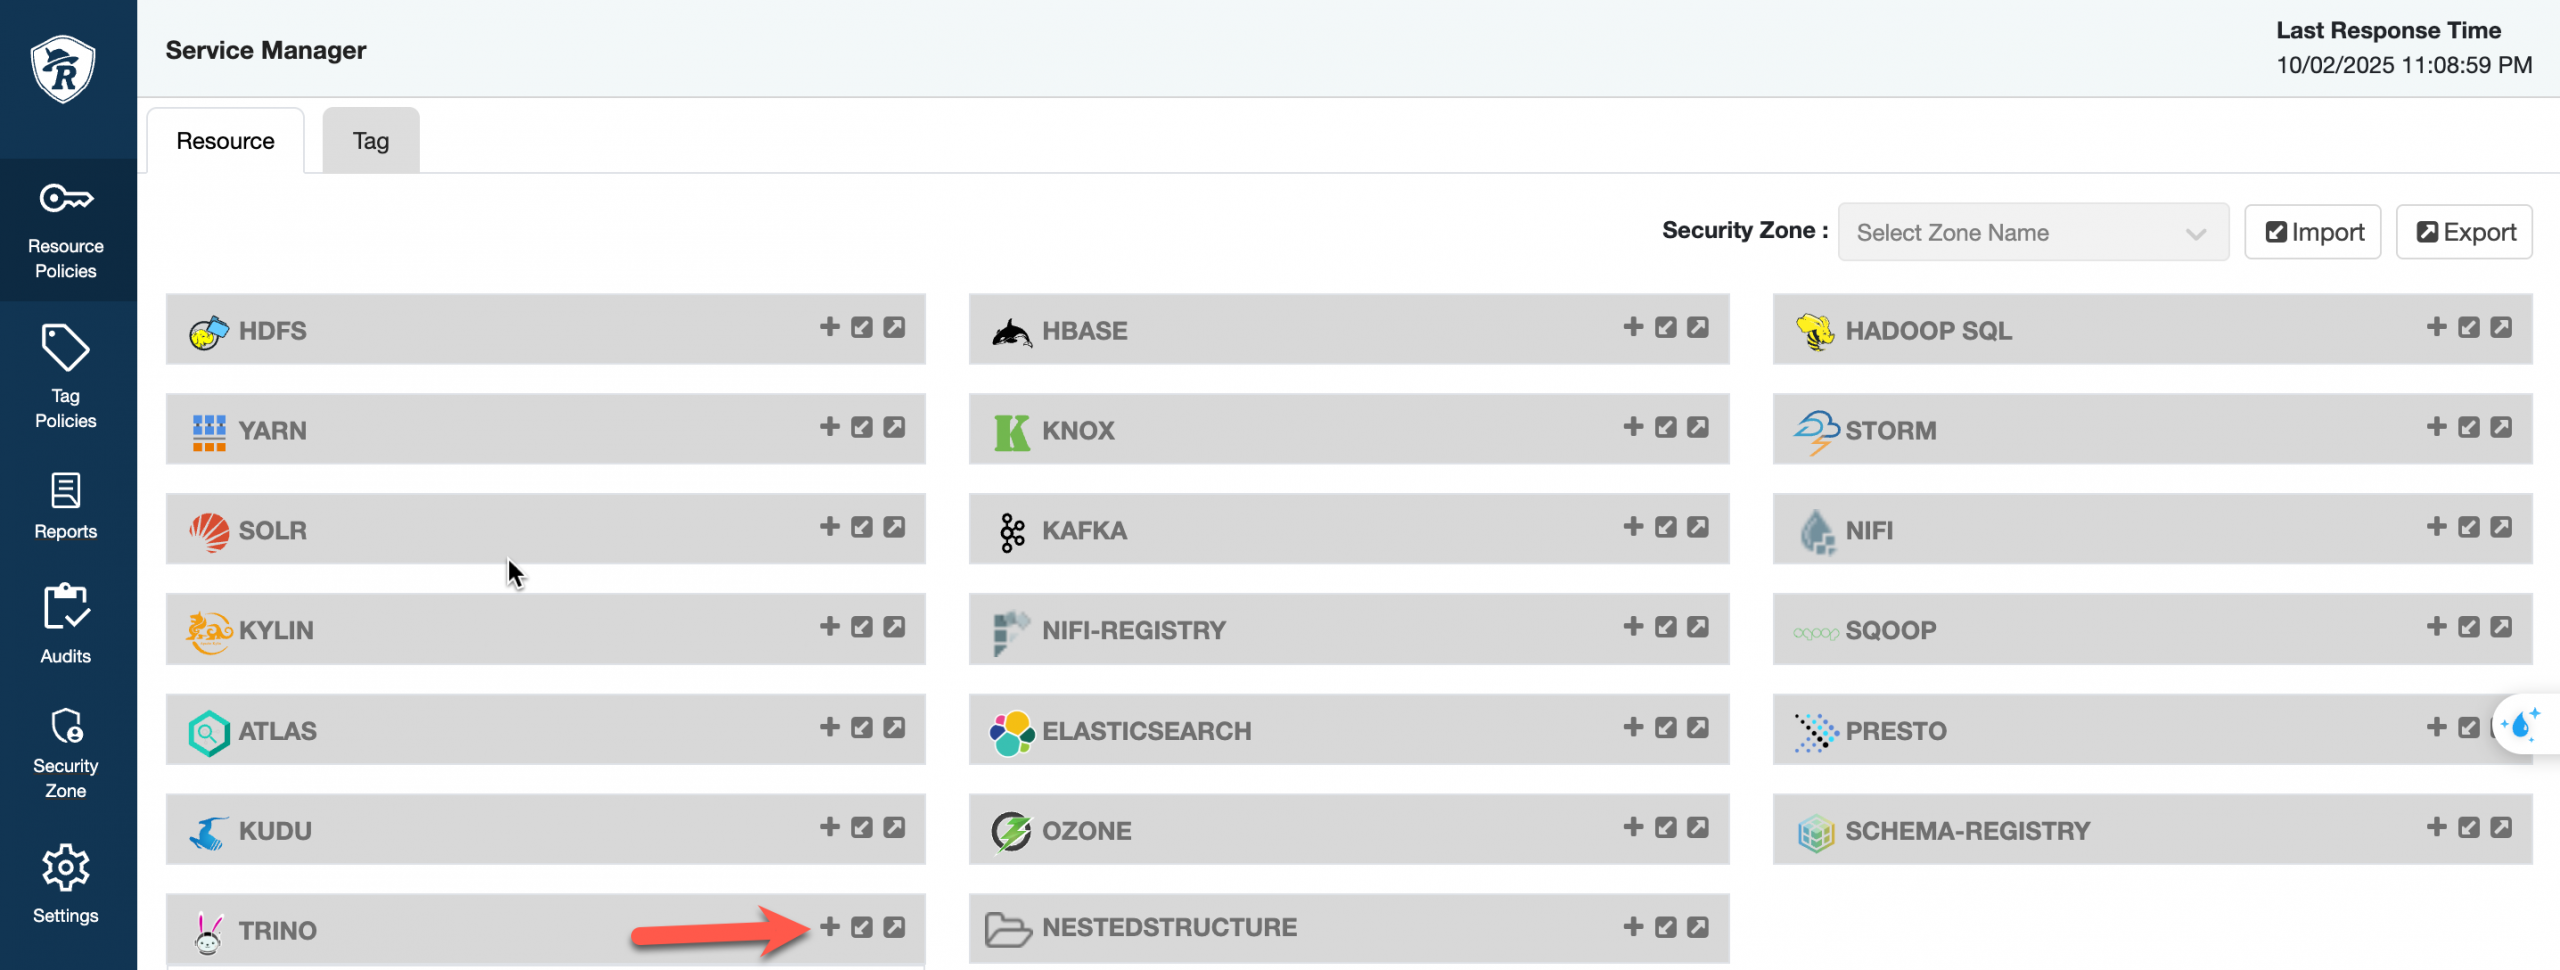Click the Security Zone dropdown chevron arrow
This screenshot has width=2560, height=970.
pos(2195,233)
